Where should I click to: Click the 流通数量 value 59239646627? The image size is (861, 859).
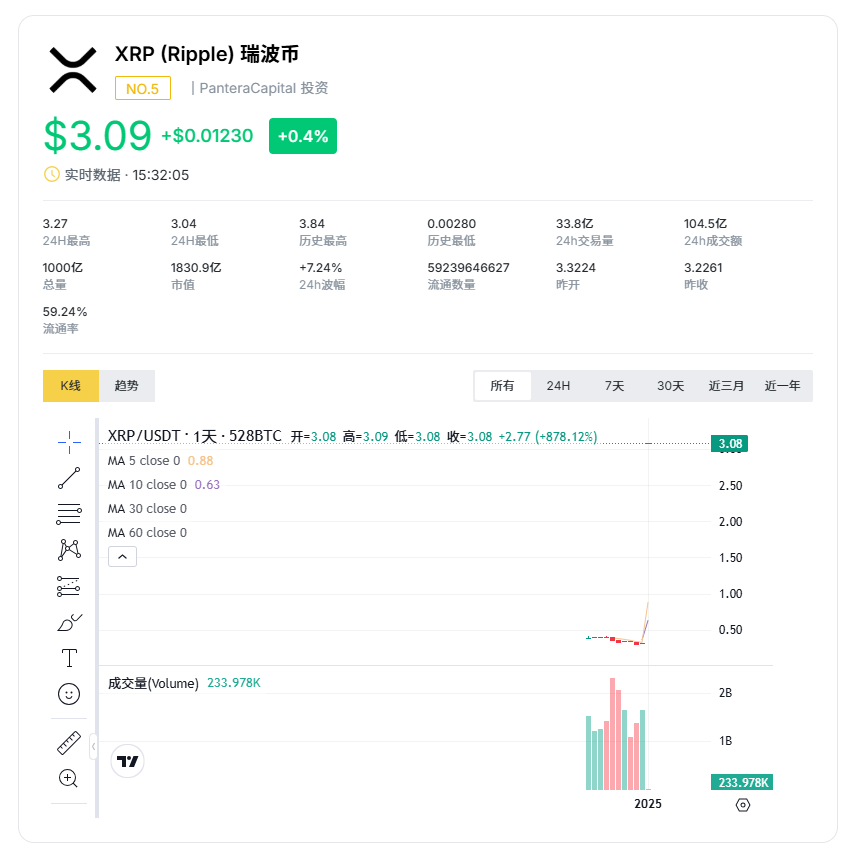(x=469, y=268)
